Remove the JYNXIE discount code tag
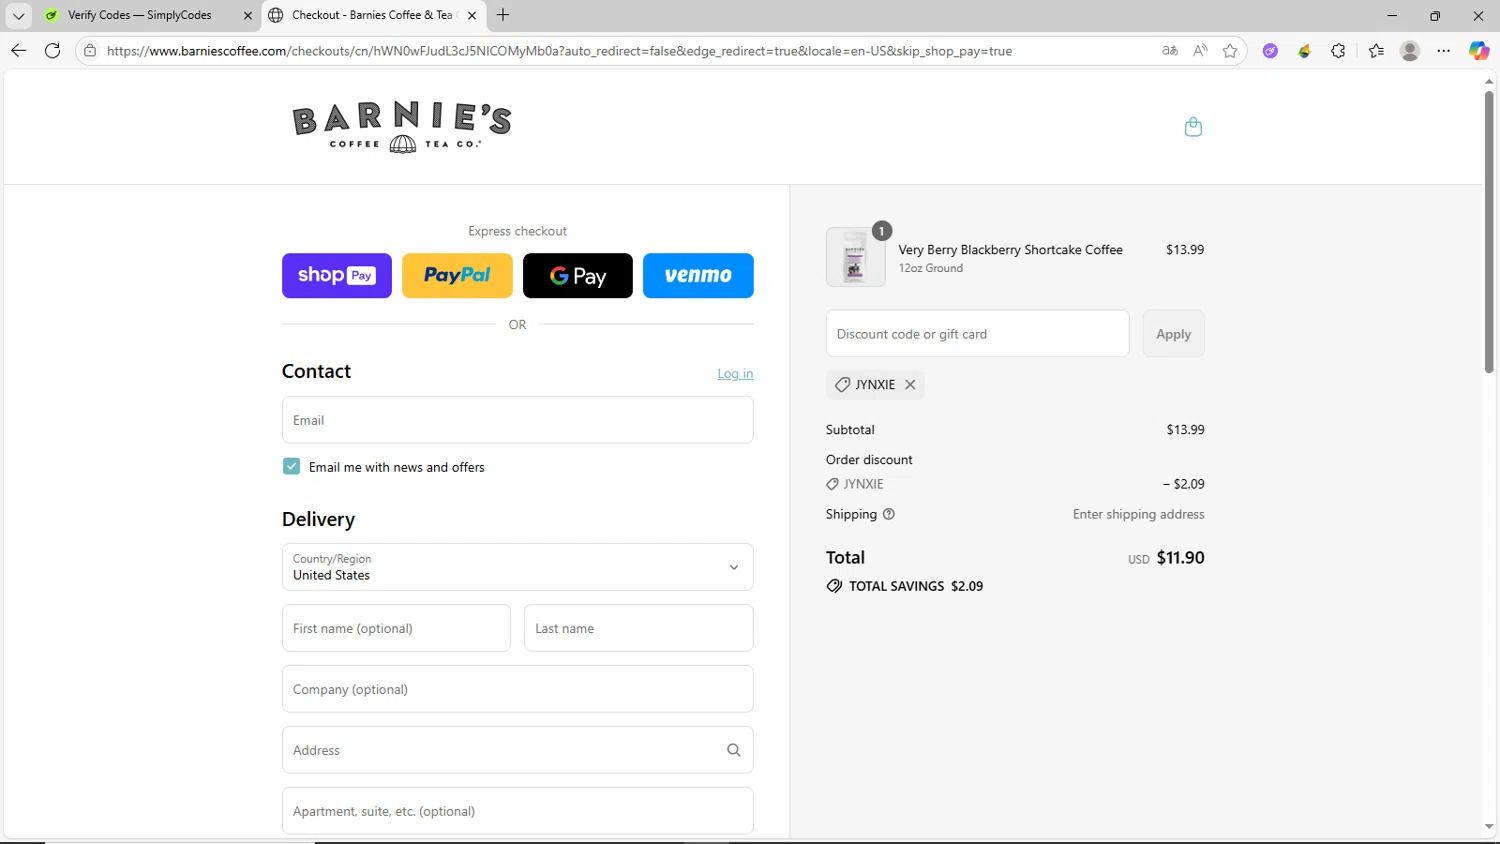Screen dimensions: 1500x844 [x=910, y=384]
